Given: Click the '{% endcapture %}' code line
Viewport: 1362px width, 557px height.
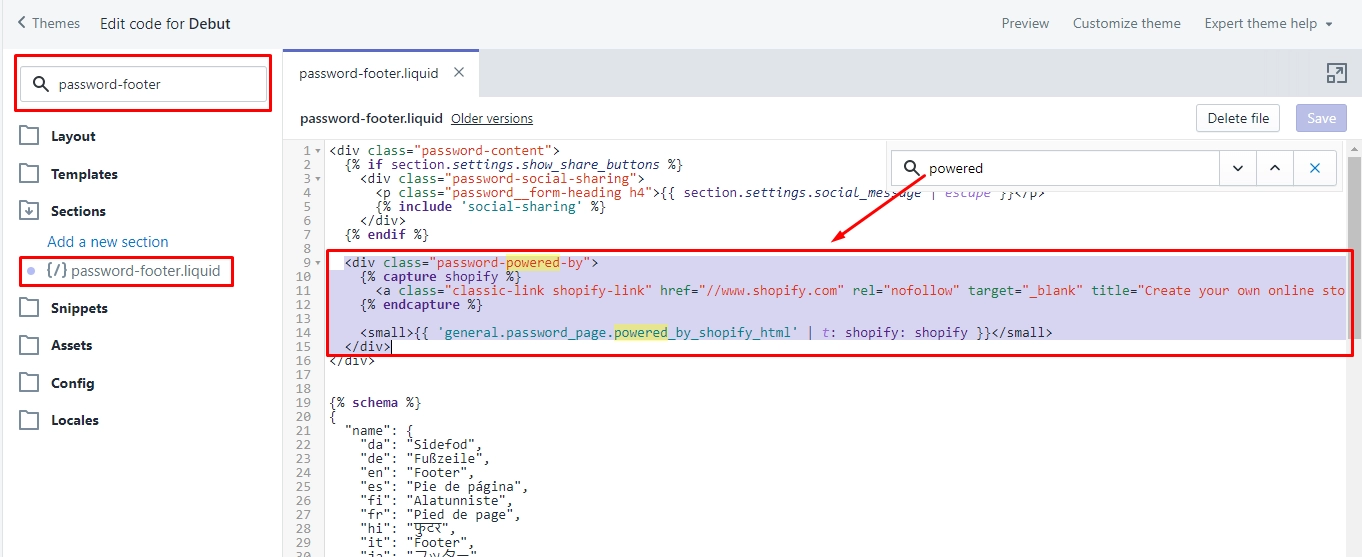Looking at the screenshot, I should (421, 305).
